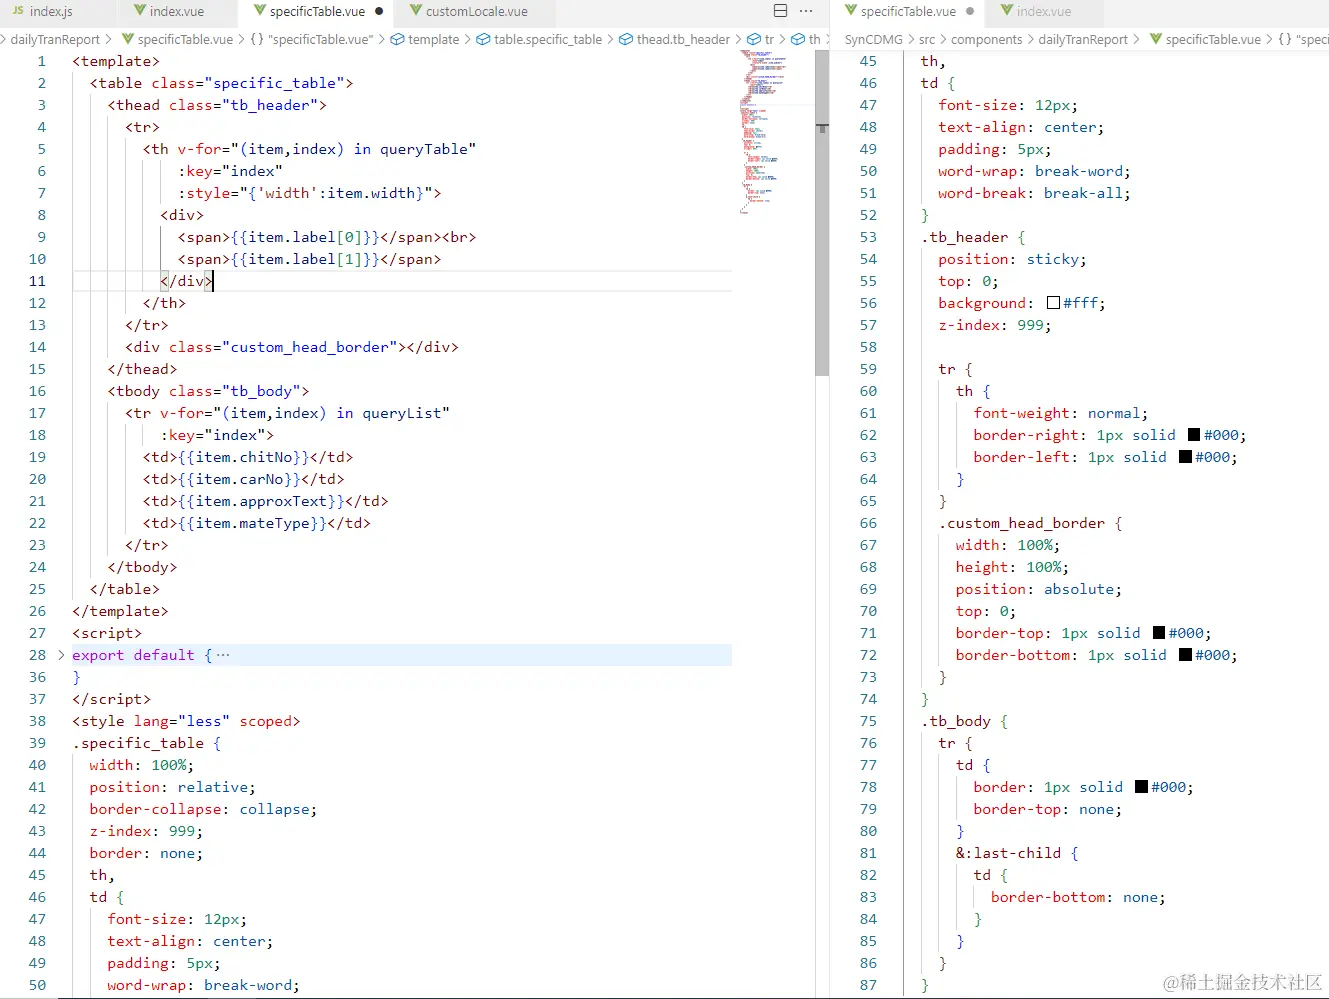Click the Split Editor icon in the top toolbar
This screenshot has width=1329, height=999.
(780, 9)
